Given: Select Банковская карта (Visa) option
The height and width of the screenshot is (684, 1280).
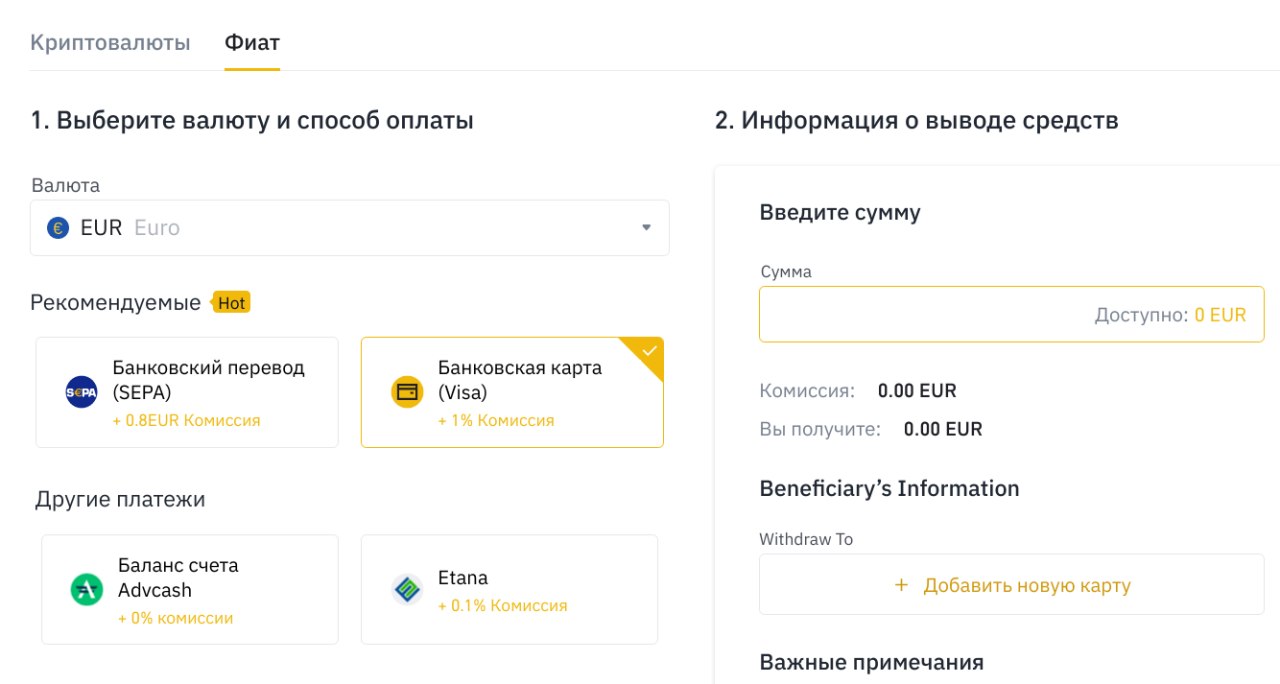Looking at the screenshot, I should [x=512, y=392].
